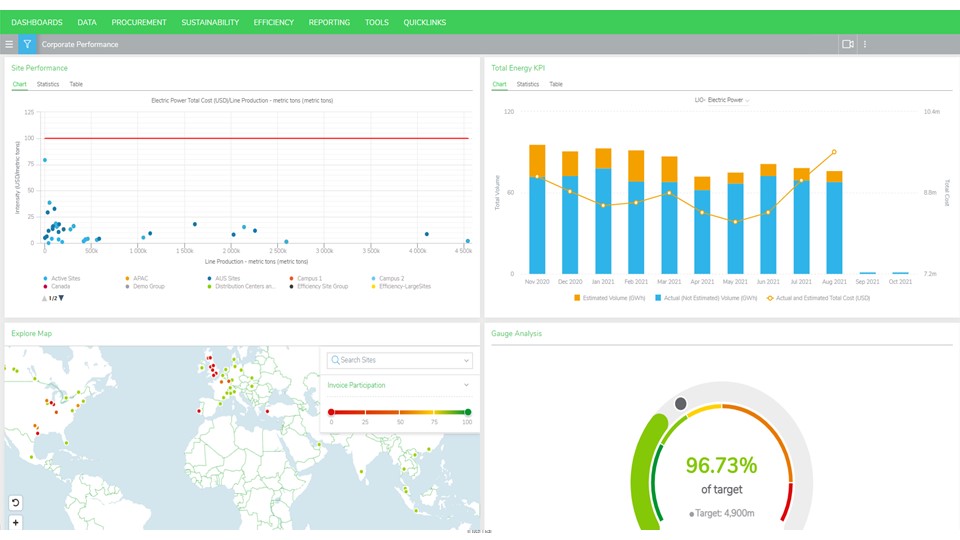Click the Gauge Analysis panel title
Viewport: 960px width, 540px height.
516,334
